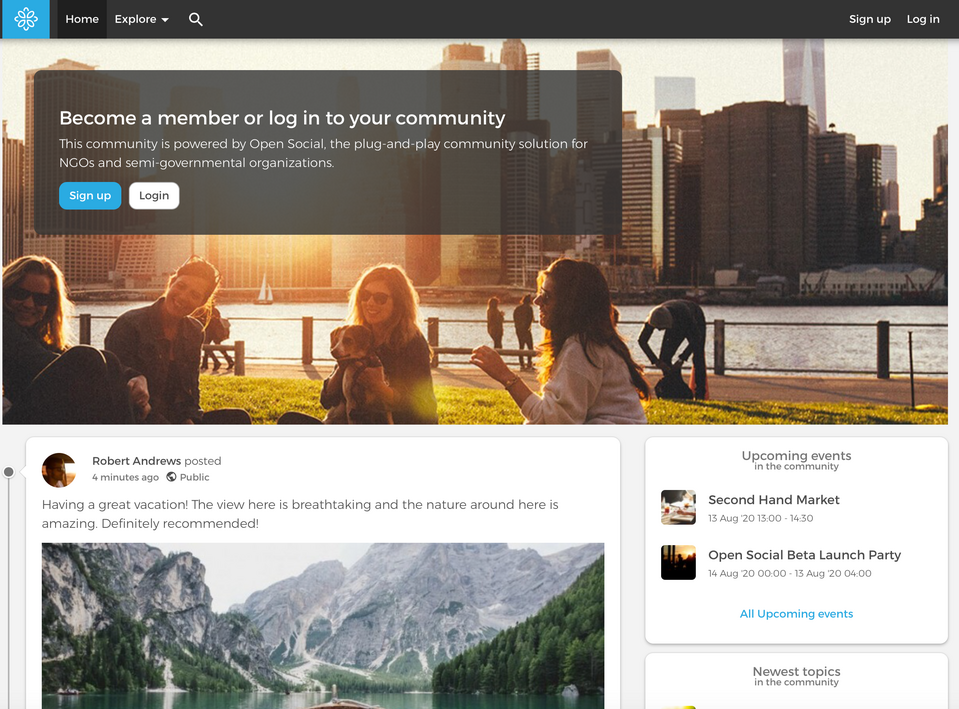959x709 pixels.
Task: Click the Public globe visibility icon
Action: pos(172,478)
